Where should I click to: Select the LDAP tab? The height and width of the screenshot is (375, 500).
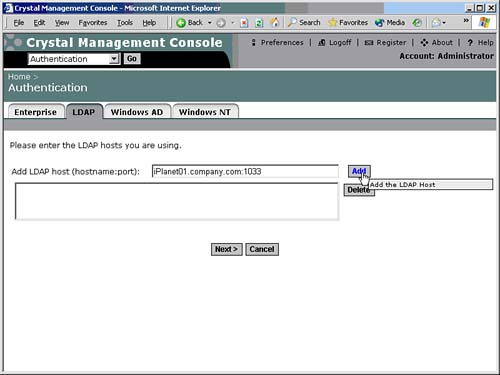[84, 112]
